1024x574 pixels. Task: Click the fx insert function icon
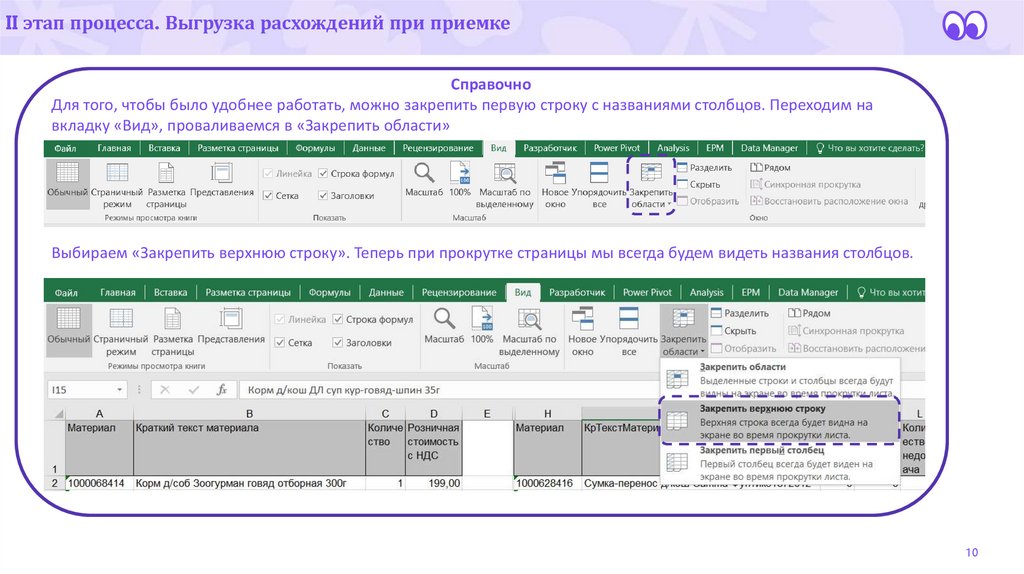point(222,390)
